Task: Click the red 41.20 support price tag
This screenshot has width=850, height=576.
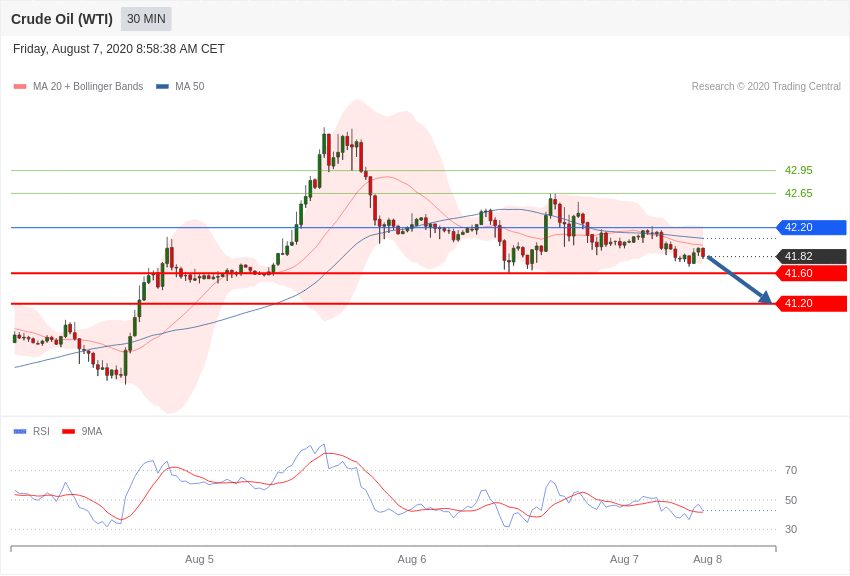Action: [812, 303]
